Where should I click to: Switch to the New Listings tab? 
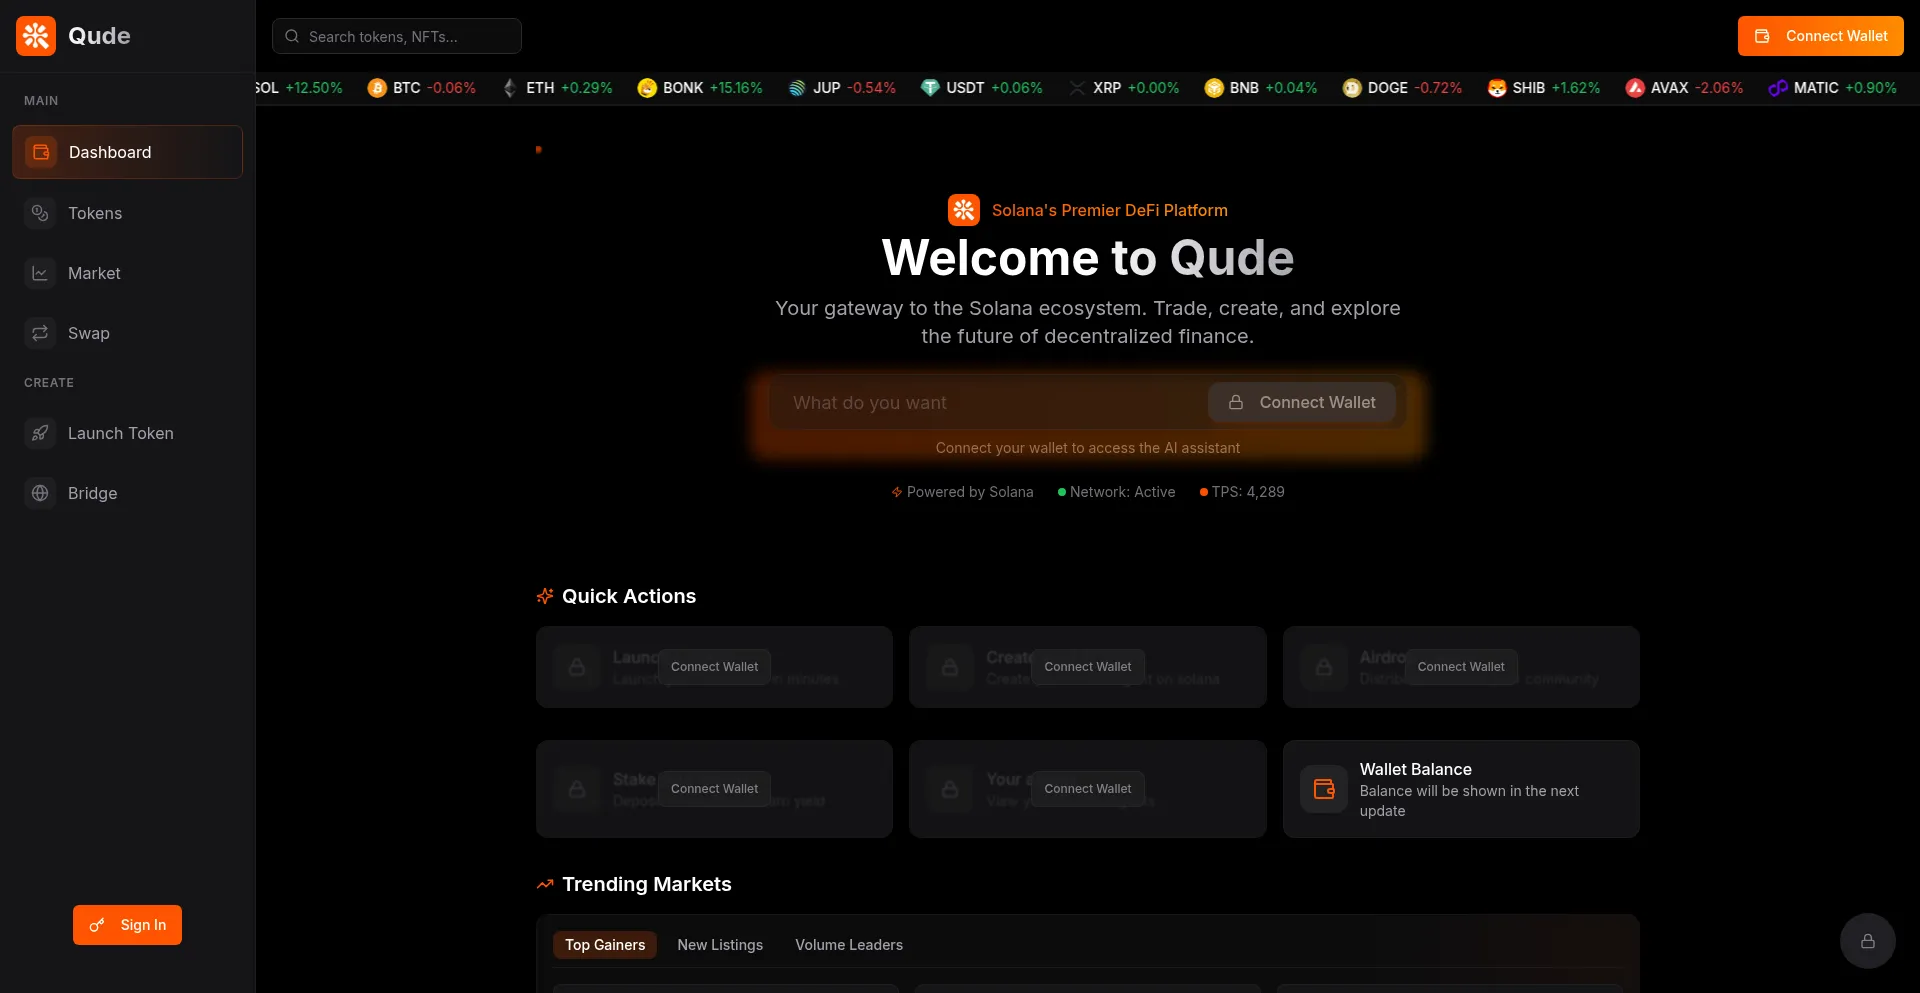(720, 945)
